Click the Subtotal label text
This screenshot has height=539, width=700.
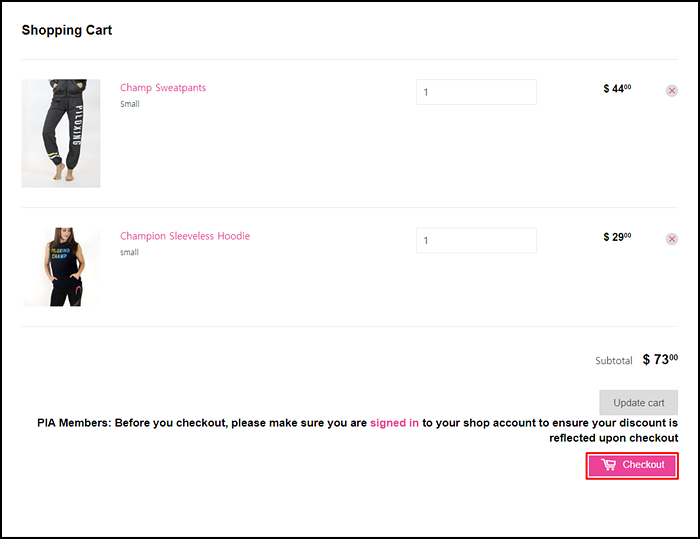(x=614, y=361)
